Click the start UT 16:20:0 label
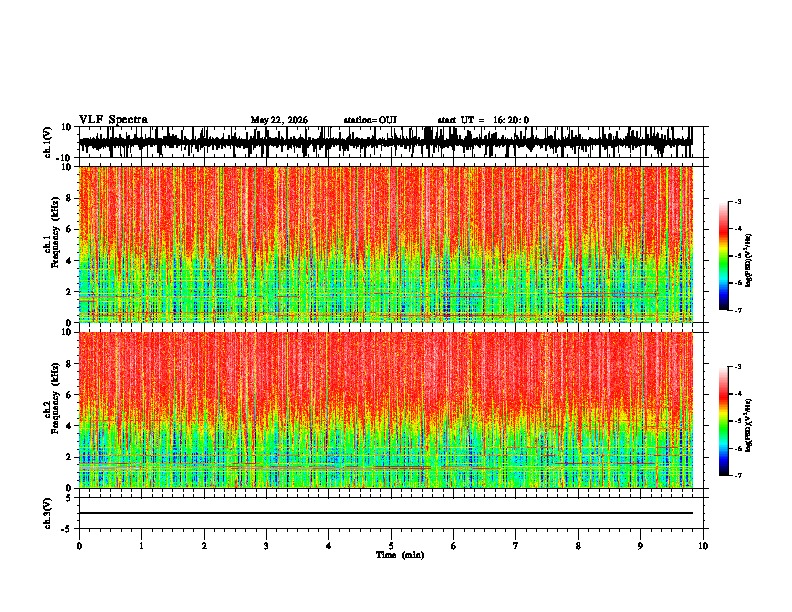 click(483, 120)
